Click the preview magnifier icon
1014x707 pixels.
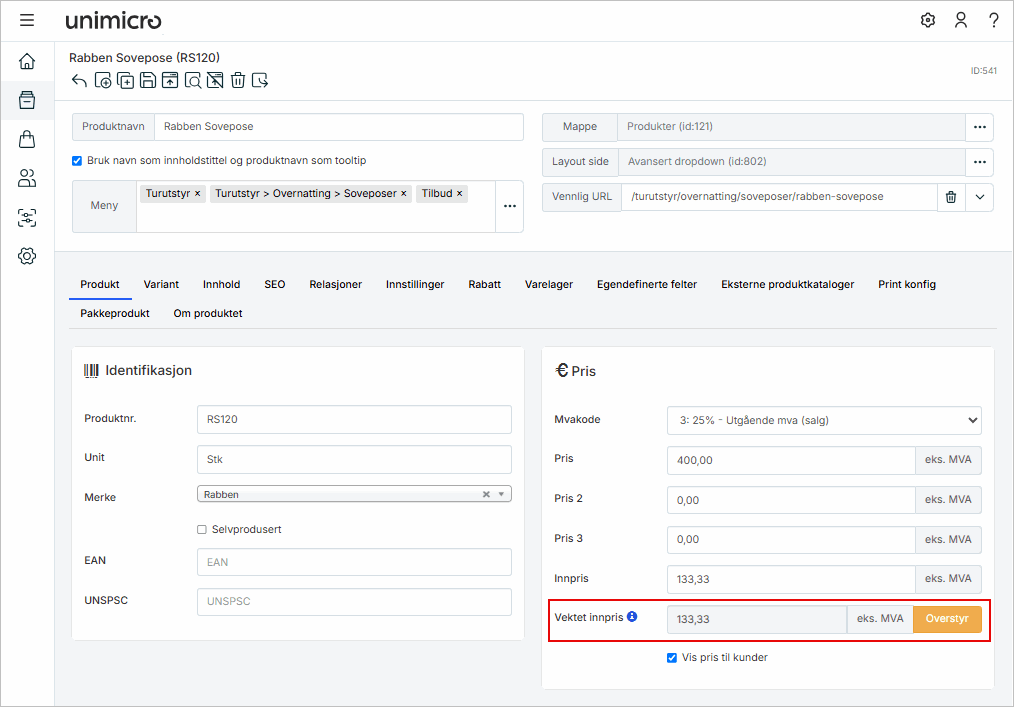193,80
